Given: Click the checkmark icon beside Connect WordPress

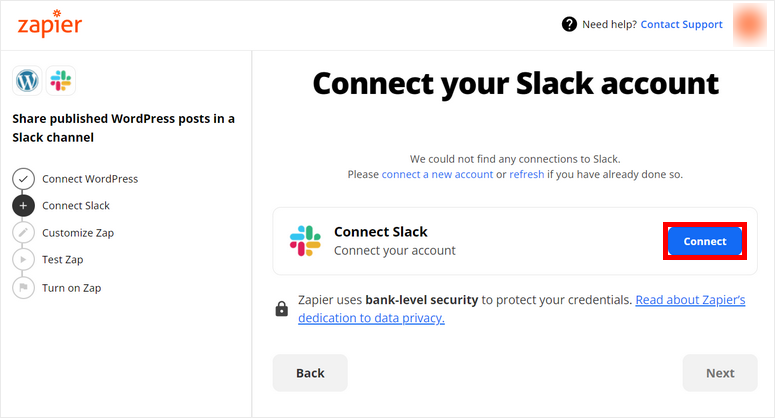Looking at the screenshot, I should click(x=23, y=179).
